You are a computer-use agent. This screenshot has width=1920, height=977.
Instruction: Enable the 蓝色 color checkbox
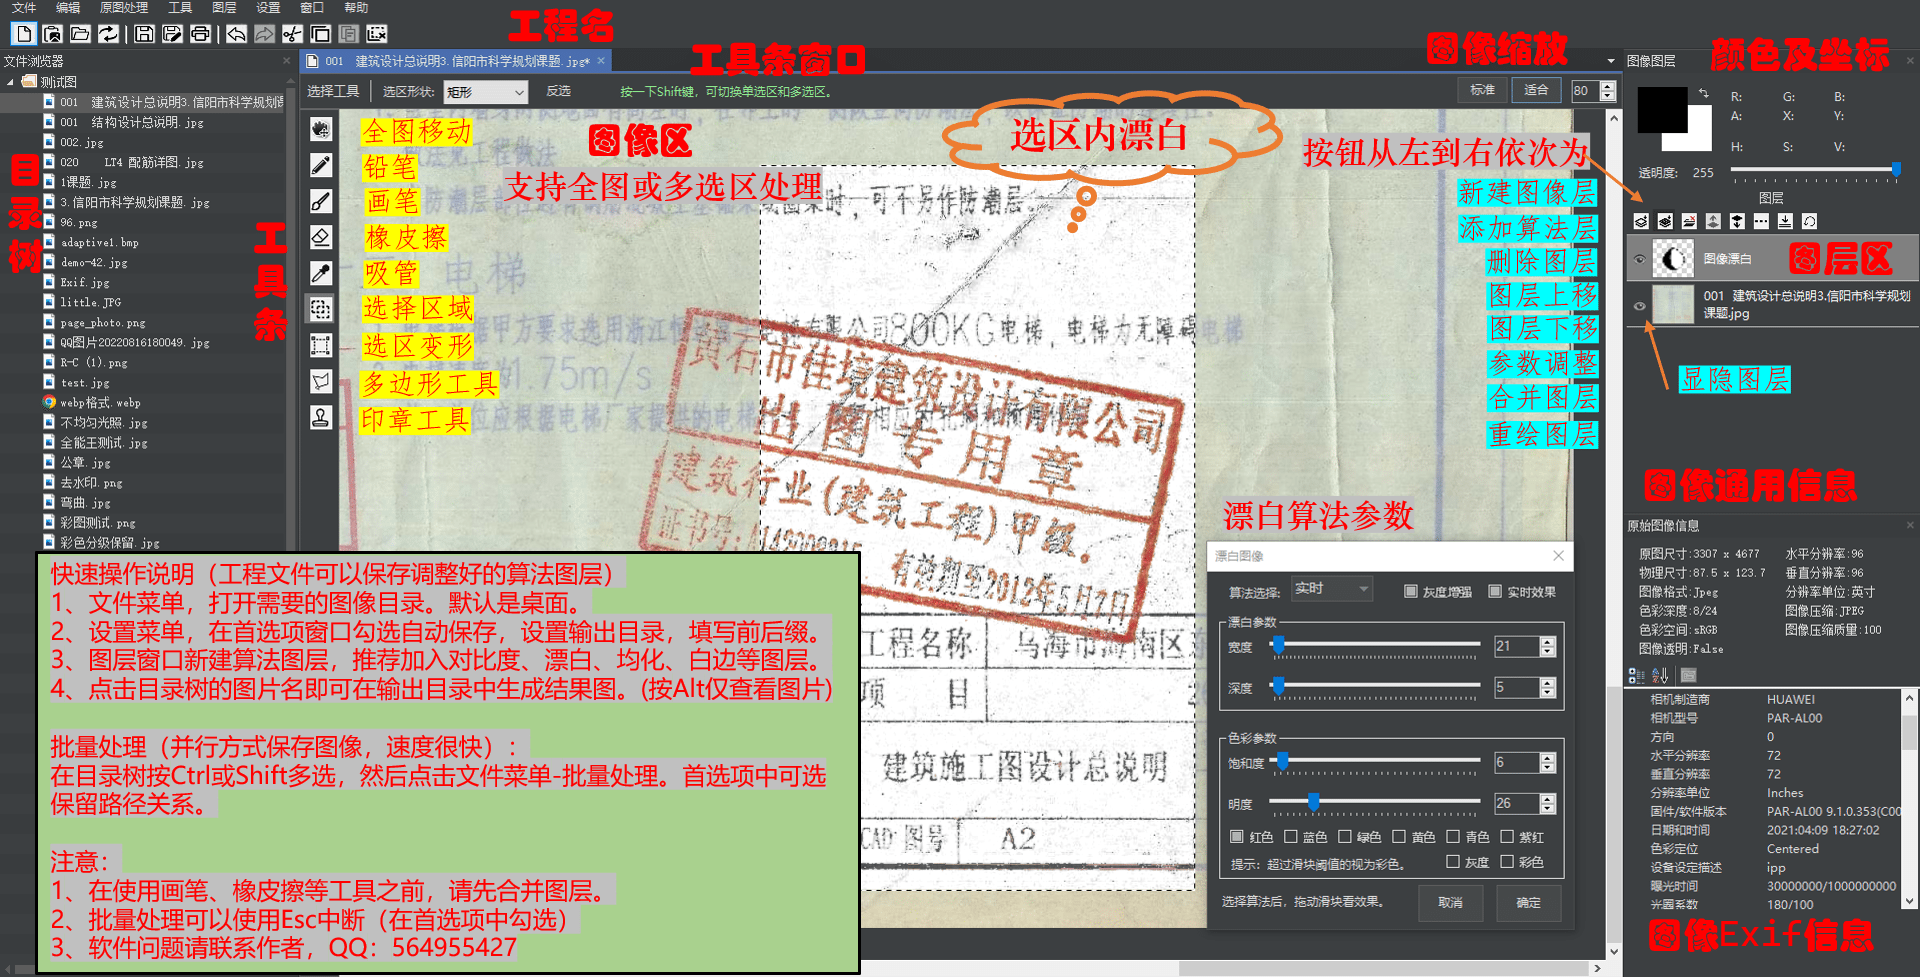[x=1290, y=836]
